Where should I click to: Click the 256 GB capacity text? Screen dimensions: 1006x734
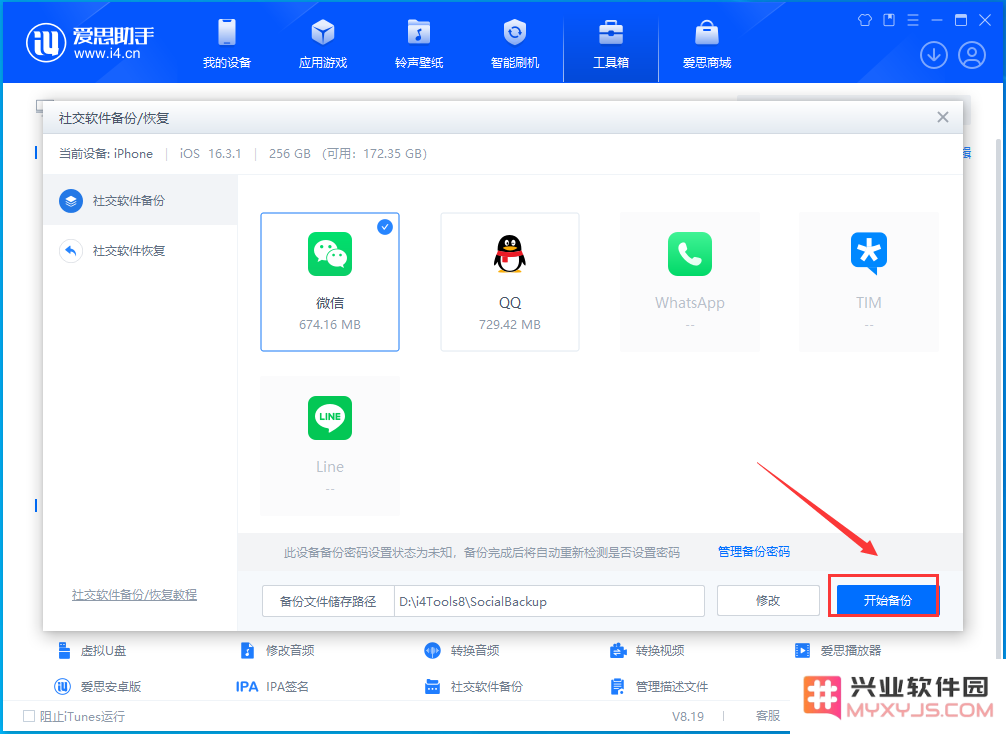click(289, 153)
